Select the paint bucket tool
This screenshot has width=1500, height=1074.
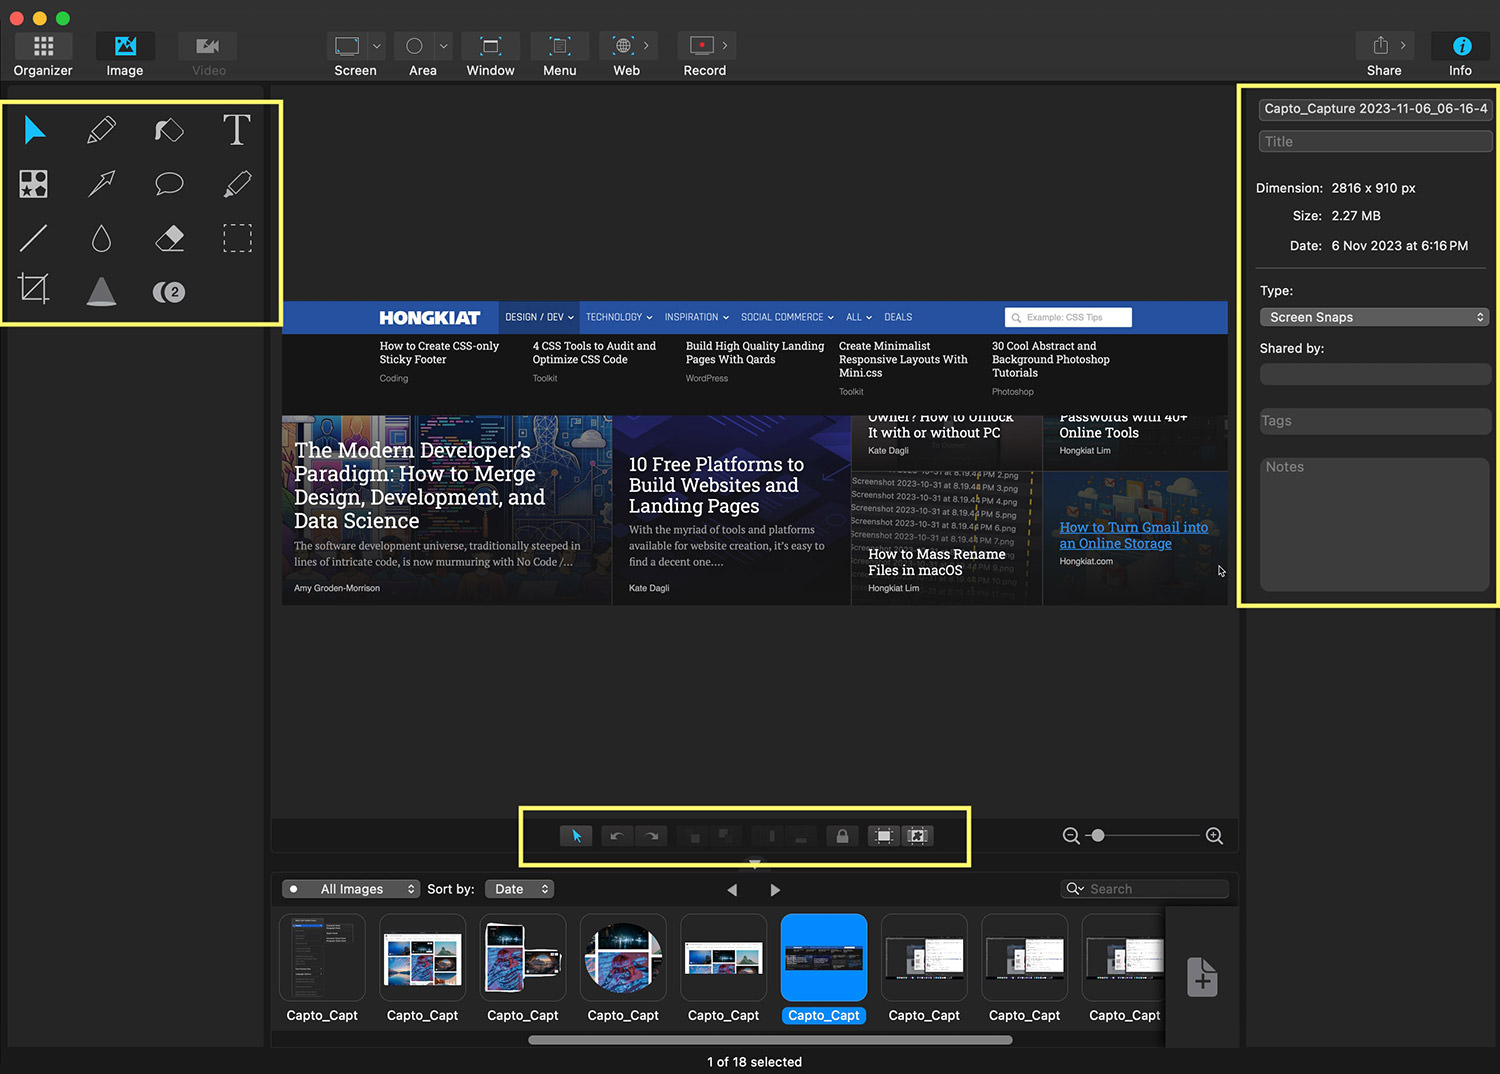169,130
